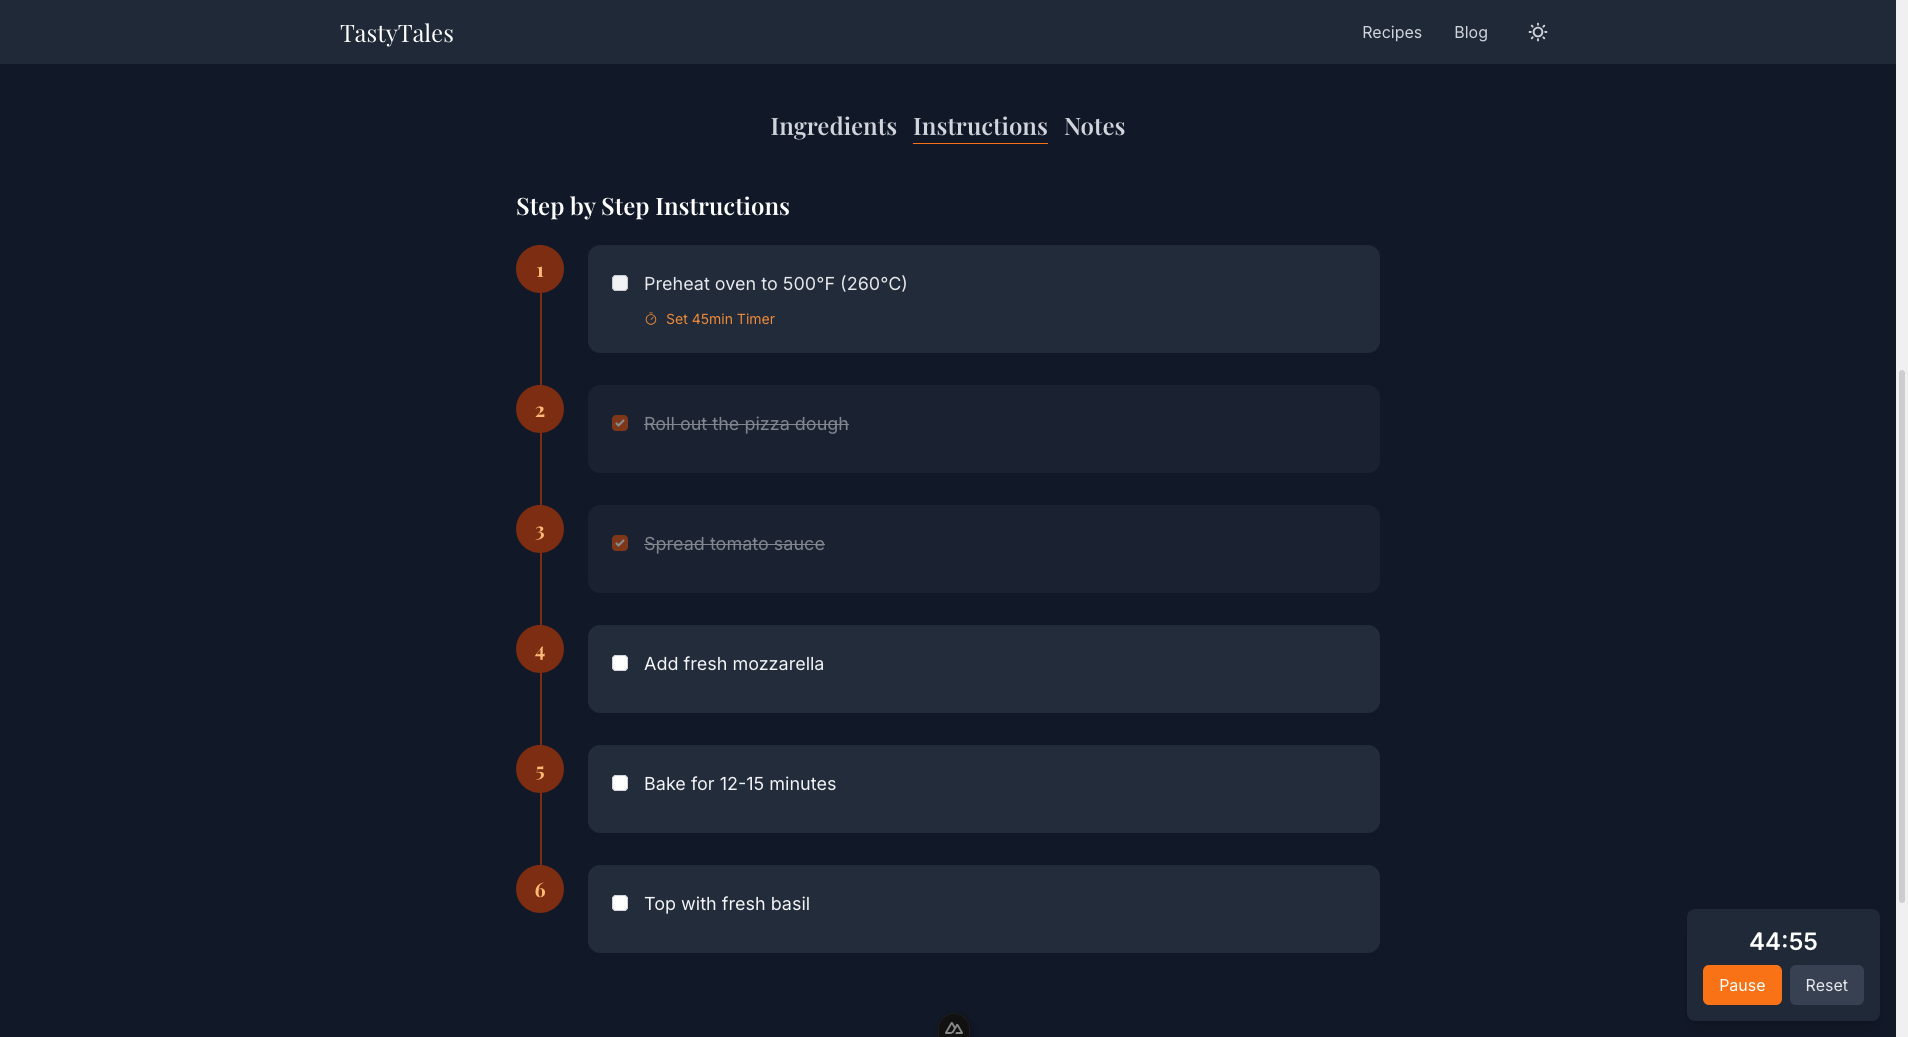Screen dimensions: 1908x1037
Task: Select step 4 circle in the timeline
Action: [x=539, y=649]
